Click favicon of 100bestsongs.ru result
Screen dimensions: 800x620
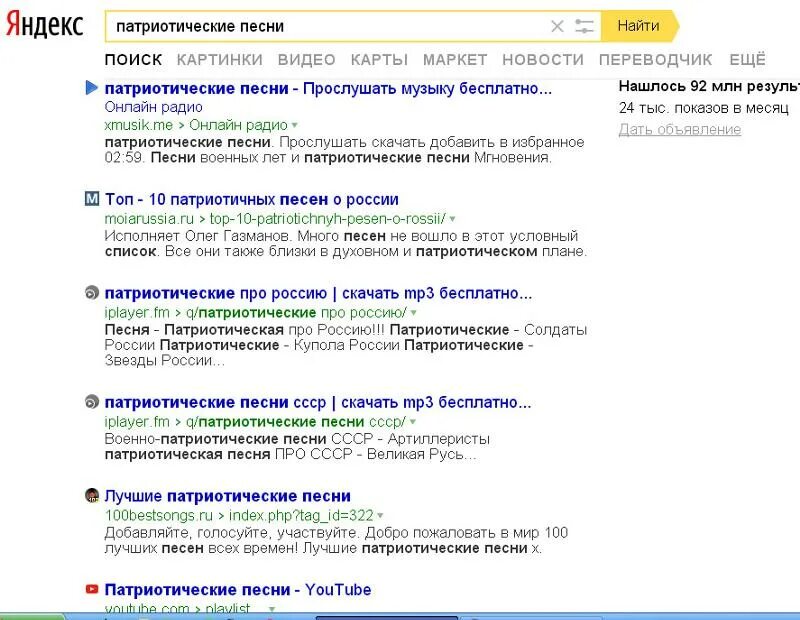coord(92,495)
